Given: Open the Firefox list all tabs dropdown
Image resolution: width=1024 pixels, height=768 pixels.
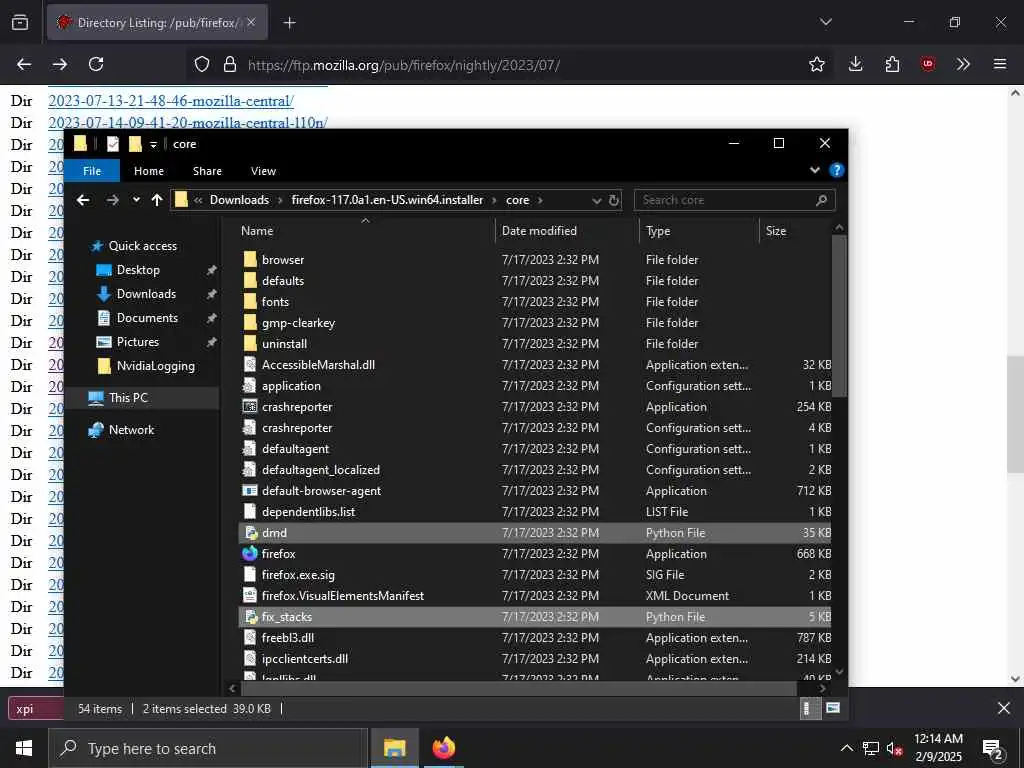Looking at the screenshot, I should coord(825,22).
